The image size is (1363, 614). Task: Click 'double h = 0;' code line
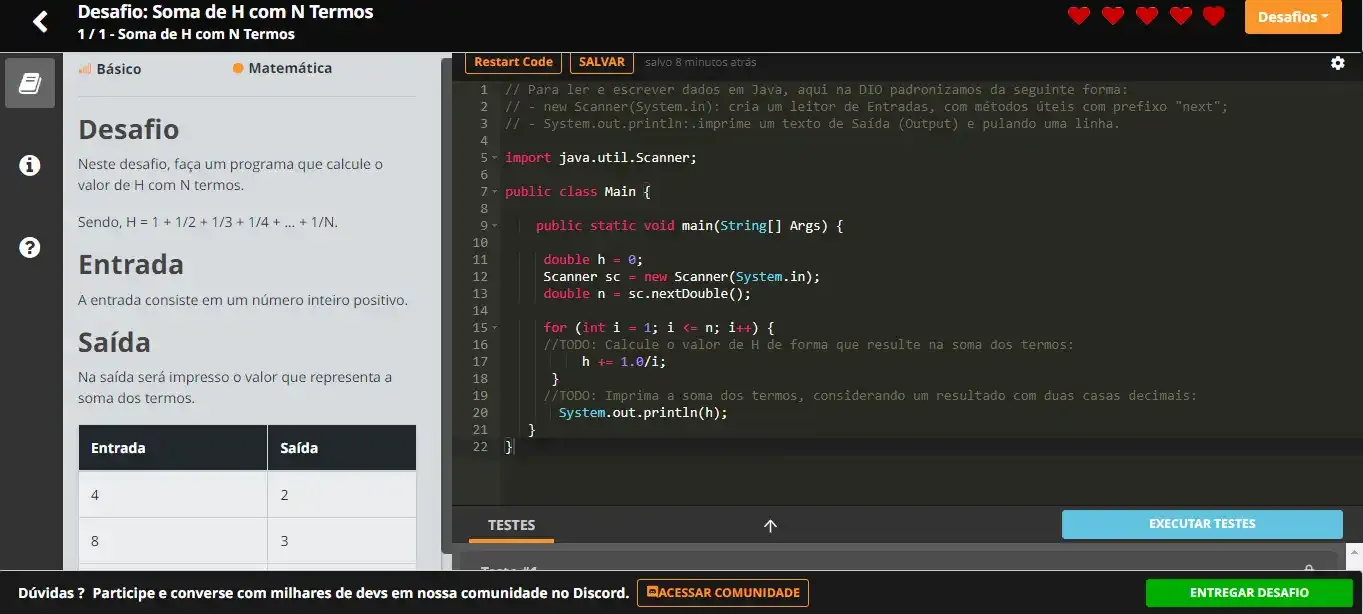593,260
